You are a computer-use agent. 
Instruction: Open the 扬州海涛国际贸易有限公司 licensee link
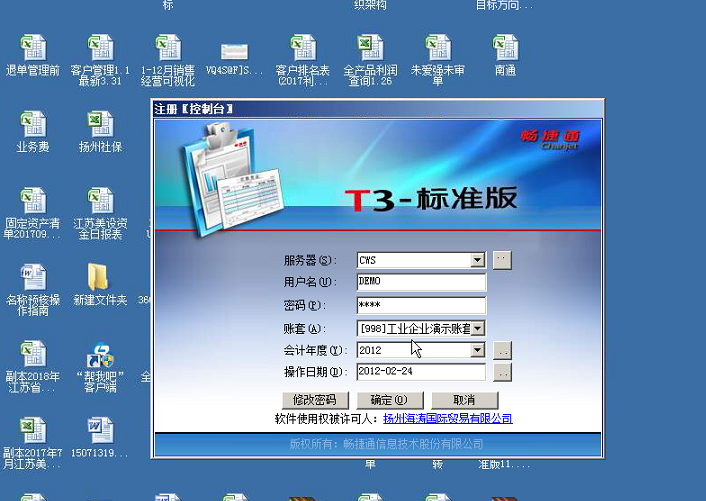coord(448,419)
